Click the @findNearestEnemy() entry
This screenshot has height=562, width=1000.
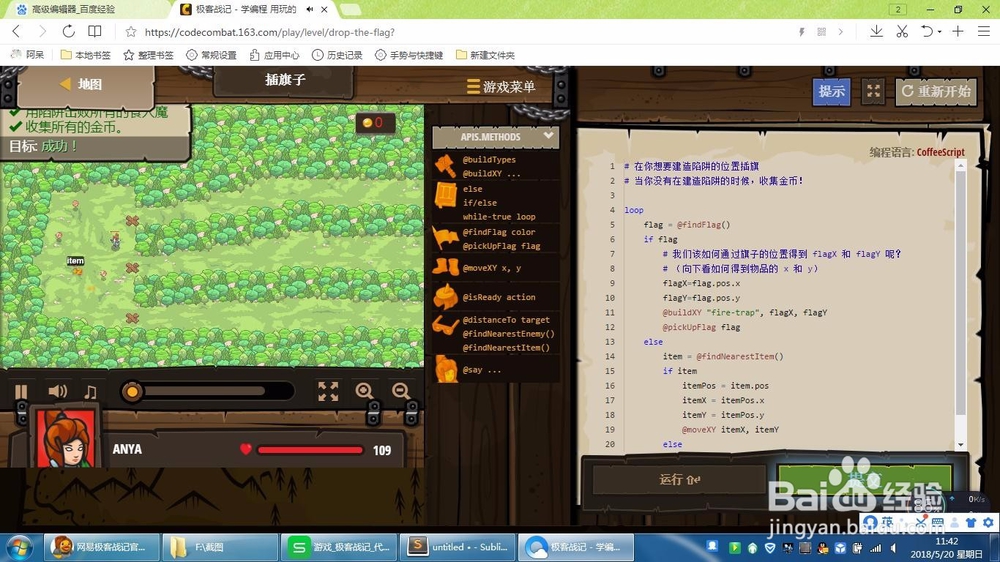tap(508, 334)
